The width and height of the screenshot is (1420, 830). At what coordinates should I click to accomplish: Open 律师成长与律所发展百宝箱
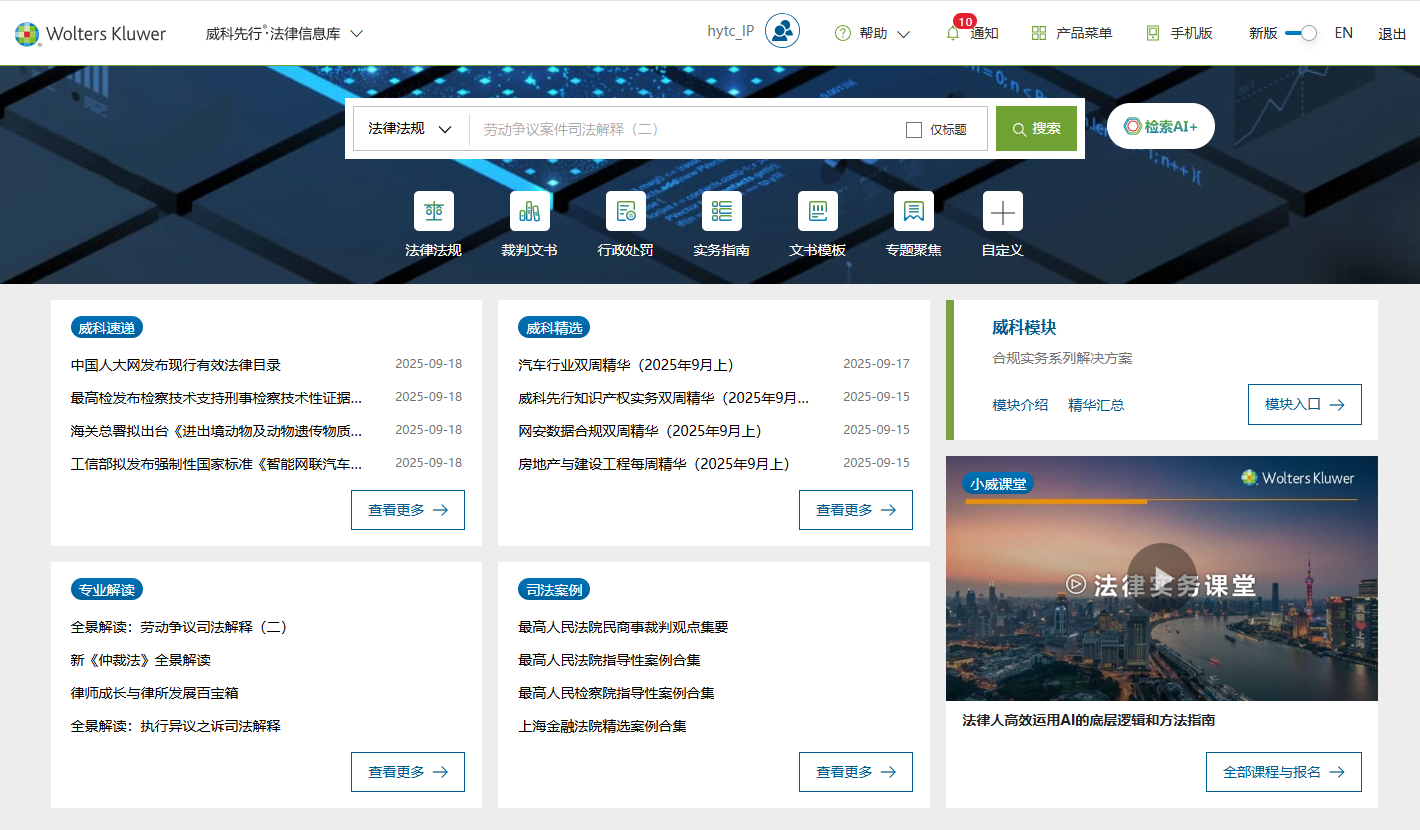click(155, 693)
